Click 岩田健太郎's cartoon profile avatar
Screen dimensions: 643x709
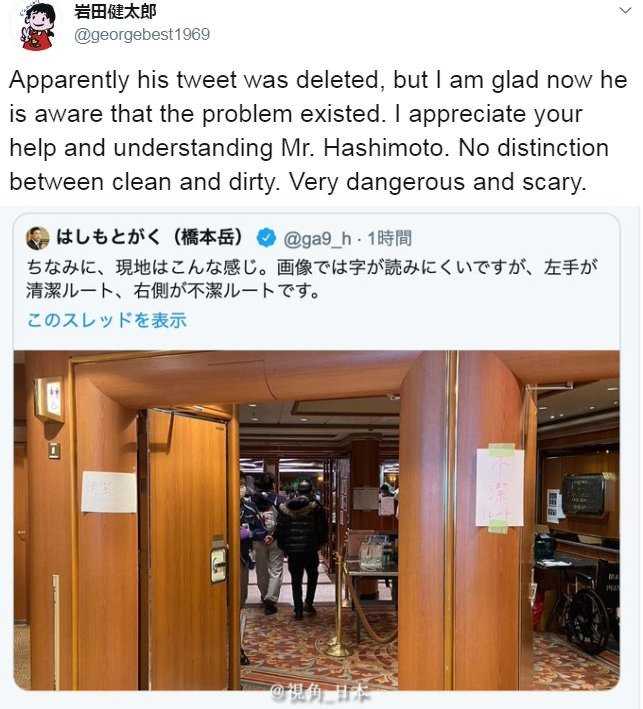coord(38,25)
